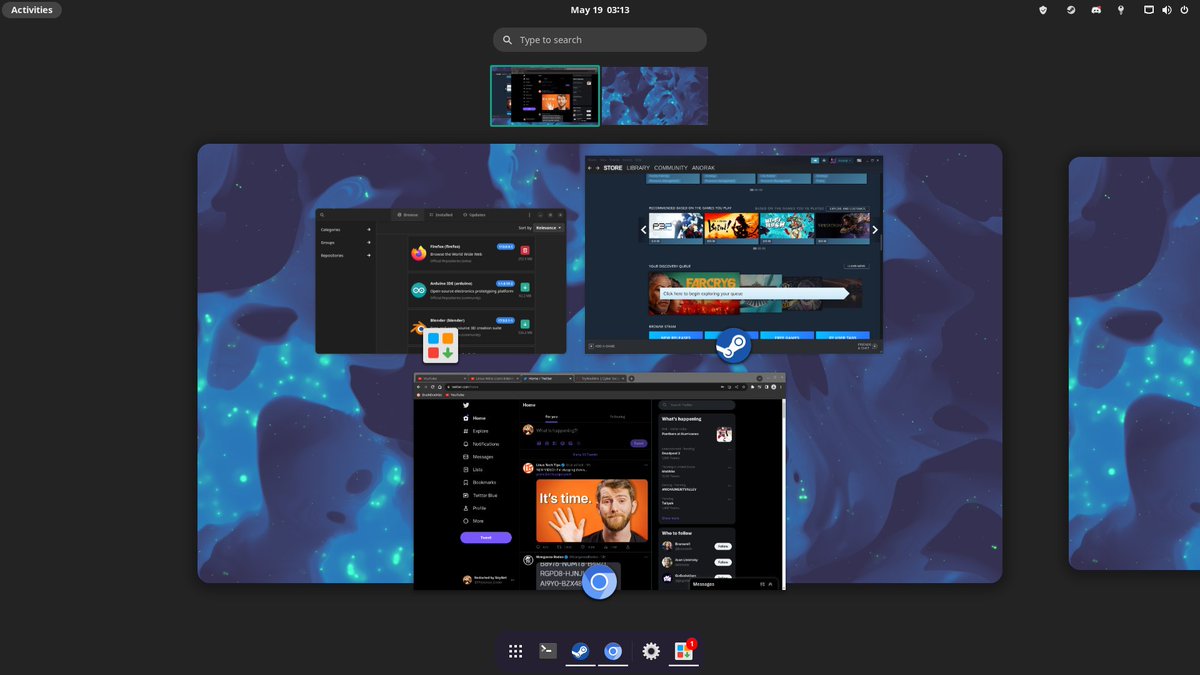Open the Sort by Relevance dropdown

548,227
